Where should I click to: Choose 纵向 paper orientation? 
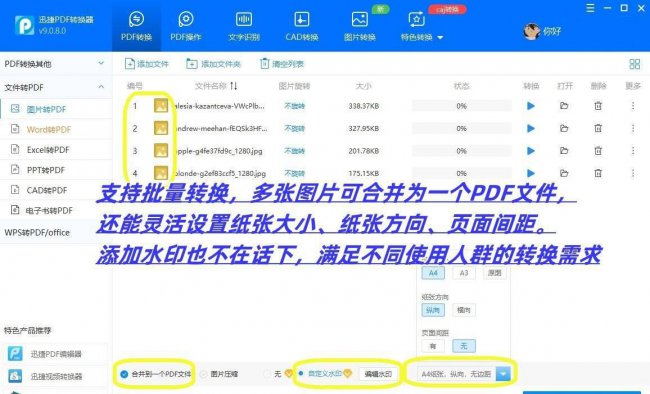pyautogui.click(x=433, y=310)
